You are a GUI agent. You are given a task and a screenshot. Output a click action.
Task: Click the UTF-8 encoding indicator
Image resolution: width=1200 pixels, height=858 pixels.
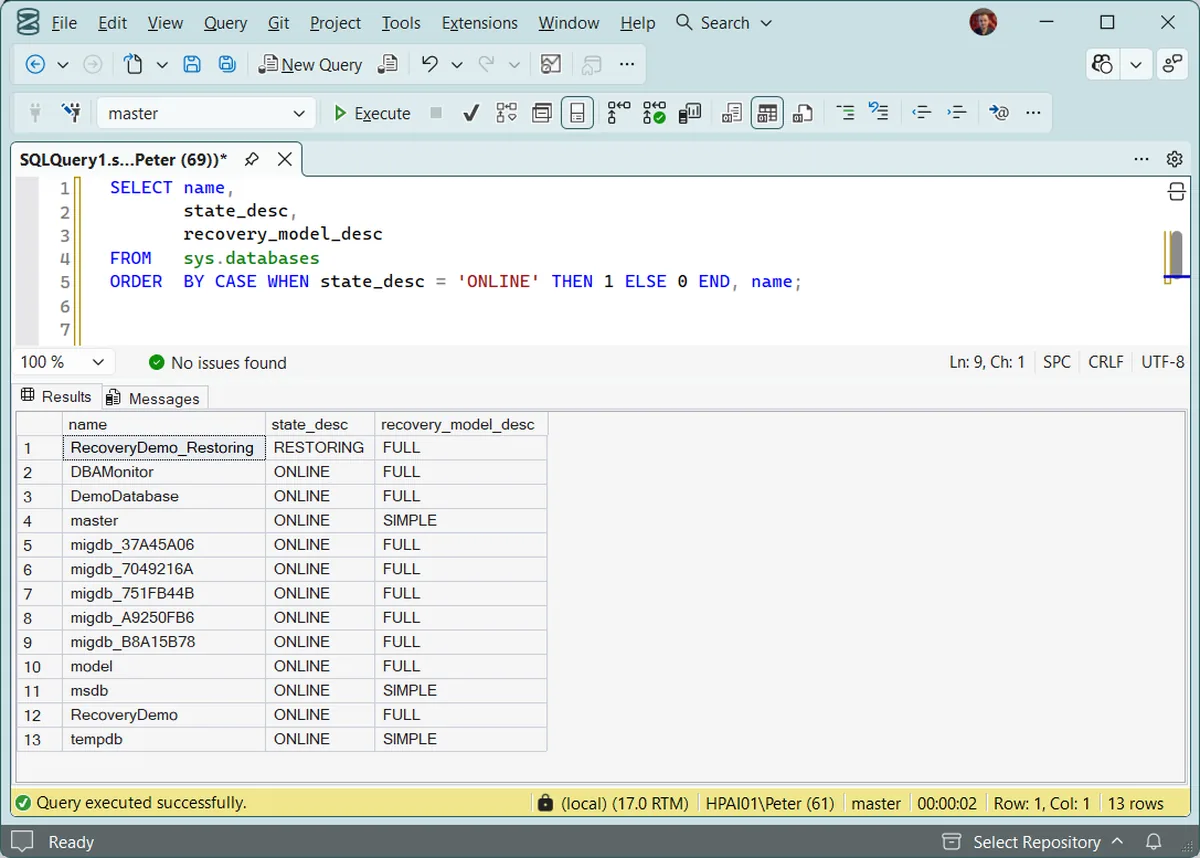click(x=1163, y=362)
